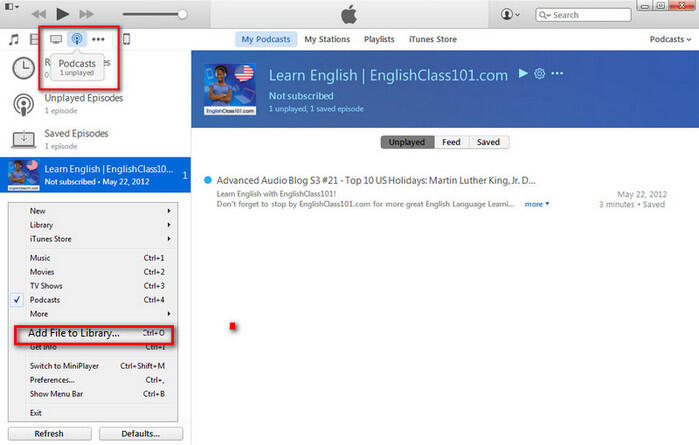Click the Podcasts icon in the toolbar
The height and width of the screenshot is (445, 699).
[x=77, y=40]
